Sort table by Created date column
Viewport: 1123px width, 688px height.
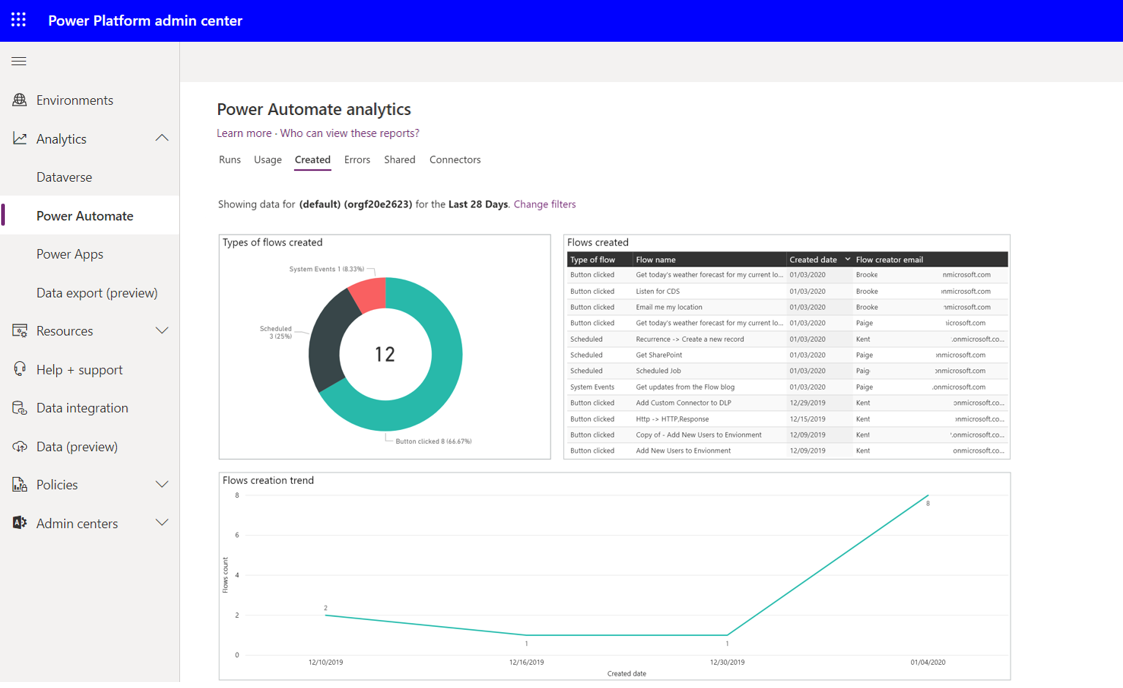pos(816,259)
